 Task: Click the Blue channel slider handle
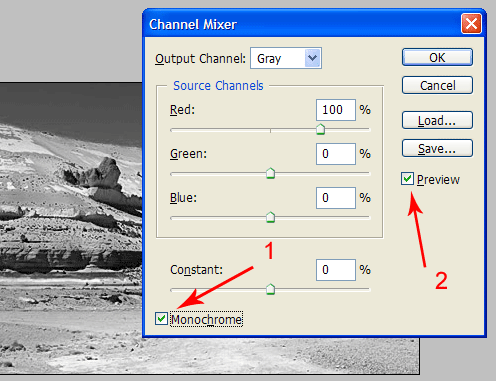[x=270, y=217]
